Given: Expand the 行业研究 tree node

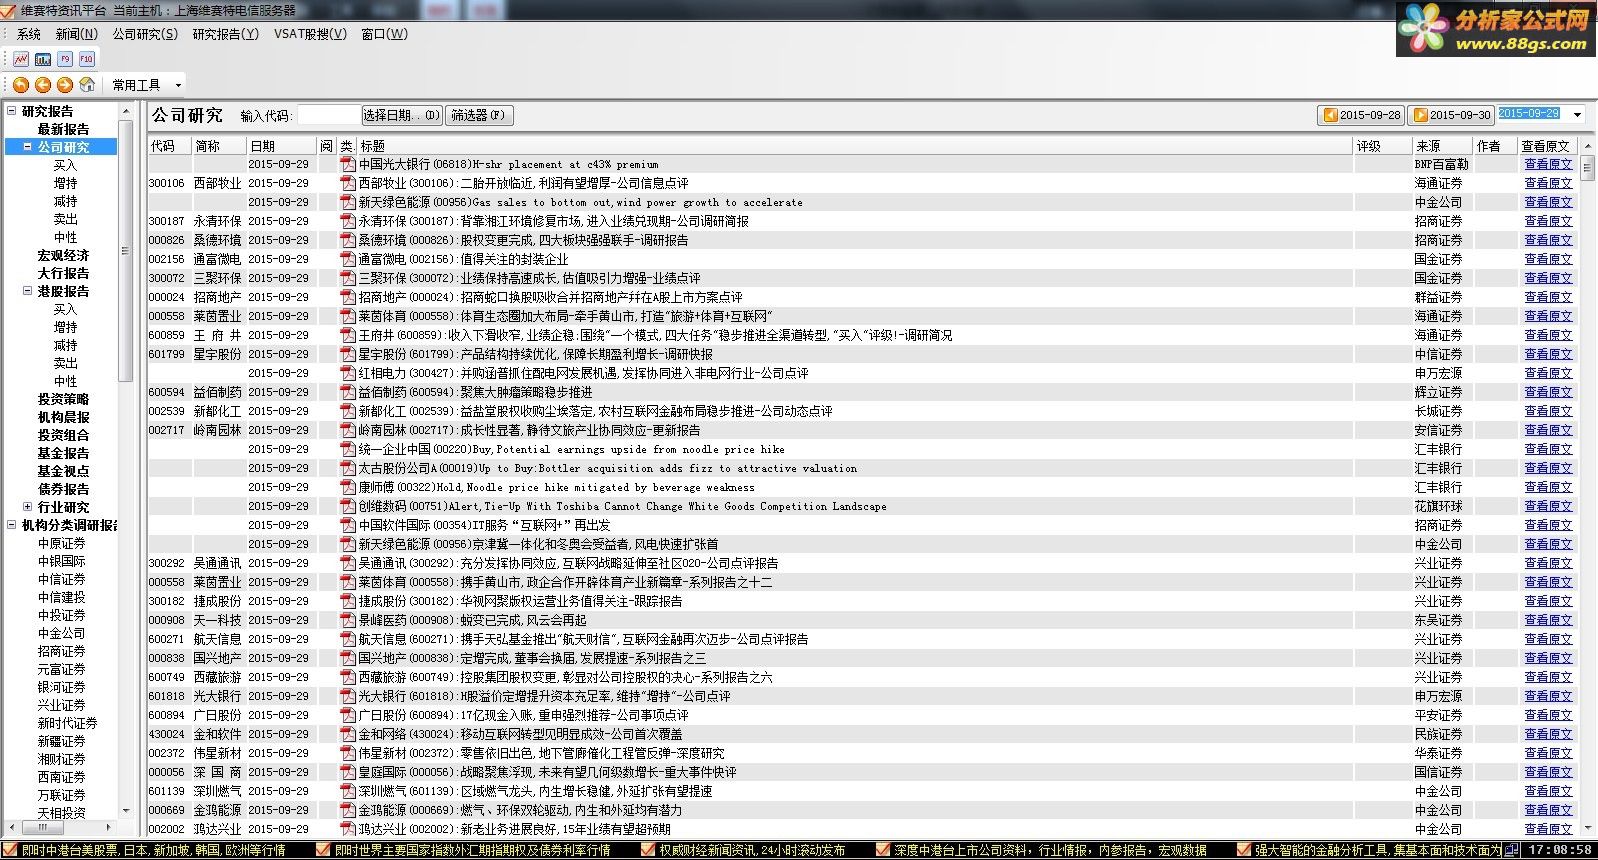Looking at the screenshot, I should click(x=27, y=507).
